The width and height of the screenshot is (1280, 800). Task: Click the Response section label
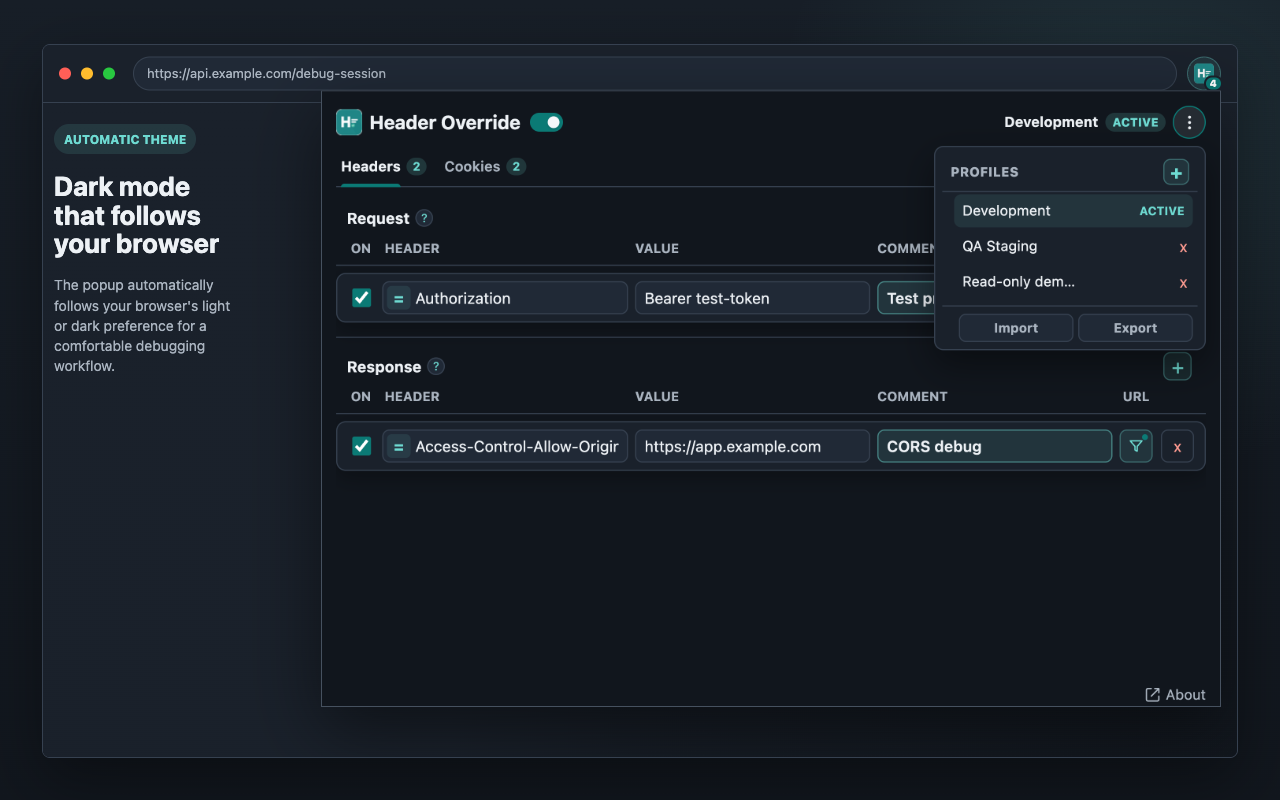click(384, 367)
